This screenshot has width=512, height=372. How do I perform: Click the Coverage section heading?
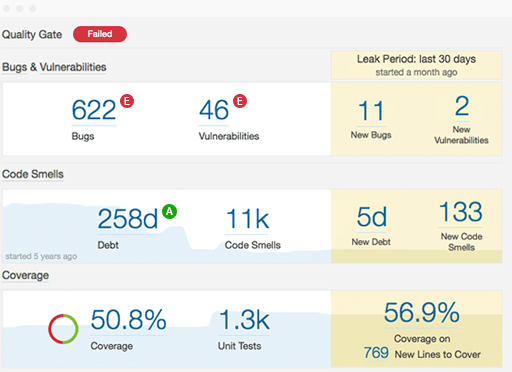(x=25, y=275)
